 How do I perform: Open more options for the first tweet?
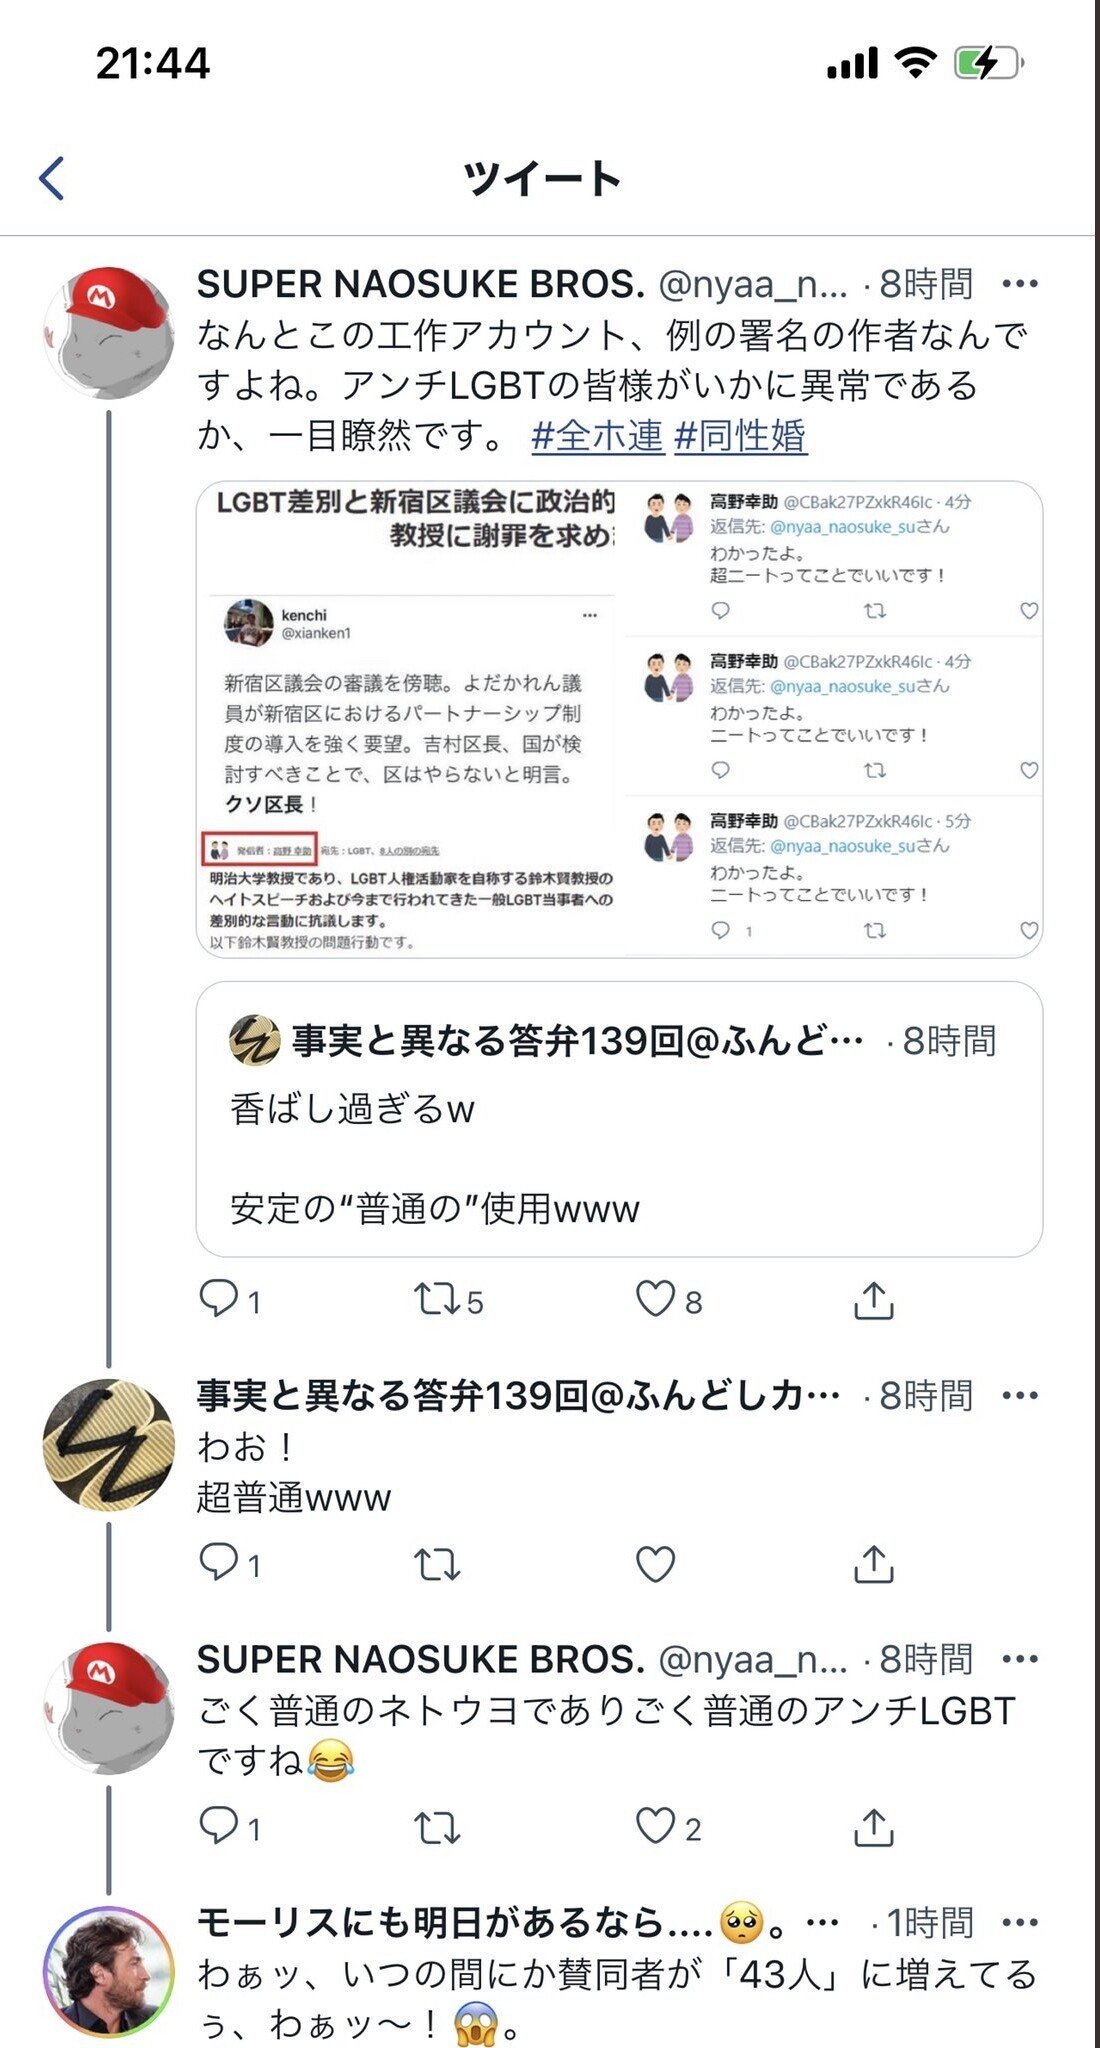[x=1020, y=284]
